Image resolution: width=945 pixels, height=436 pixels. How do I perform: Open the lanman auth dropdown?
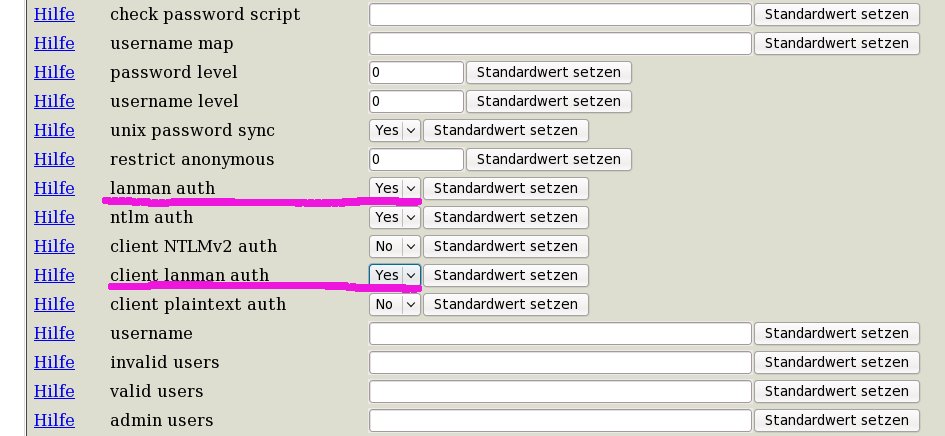click(x=395, y=188)
